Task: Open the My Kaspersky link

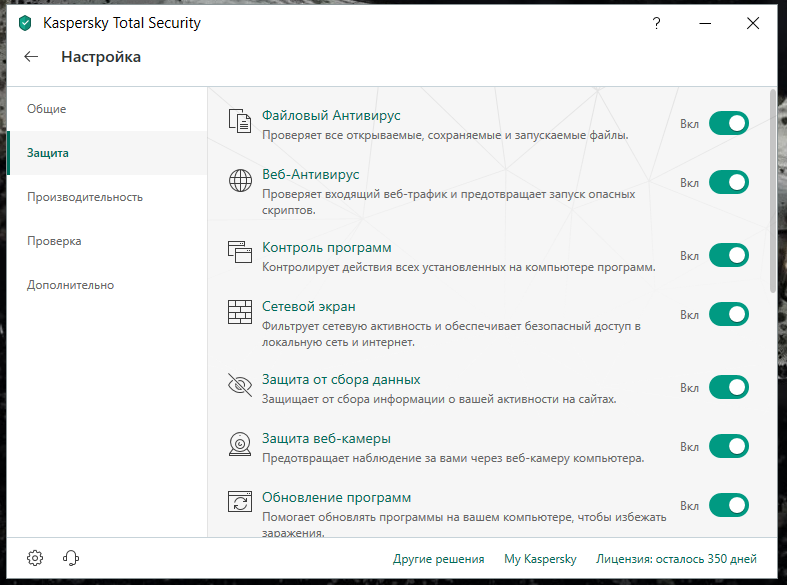Action: pos(540,559)
